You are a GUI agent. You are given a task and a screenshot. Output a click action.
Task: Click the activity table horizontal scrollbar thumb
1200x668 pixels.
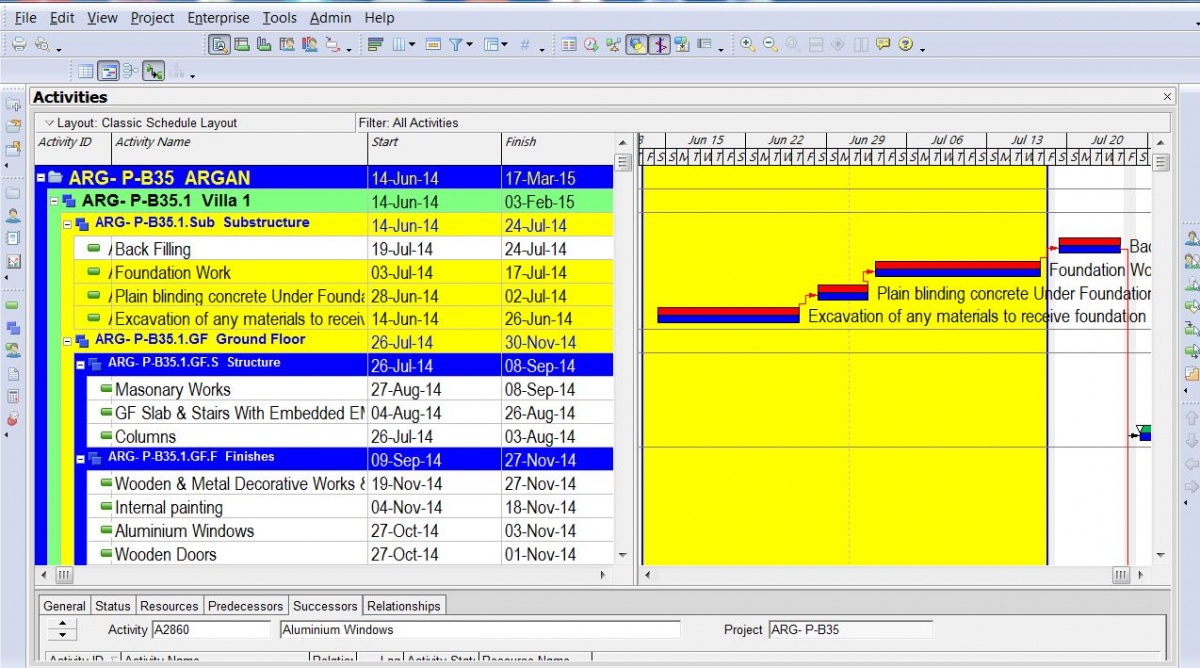[63, 575]
